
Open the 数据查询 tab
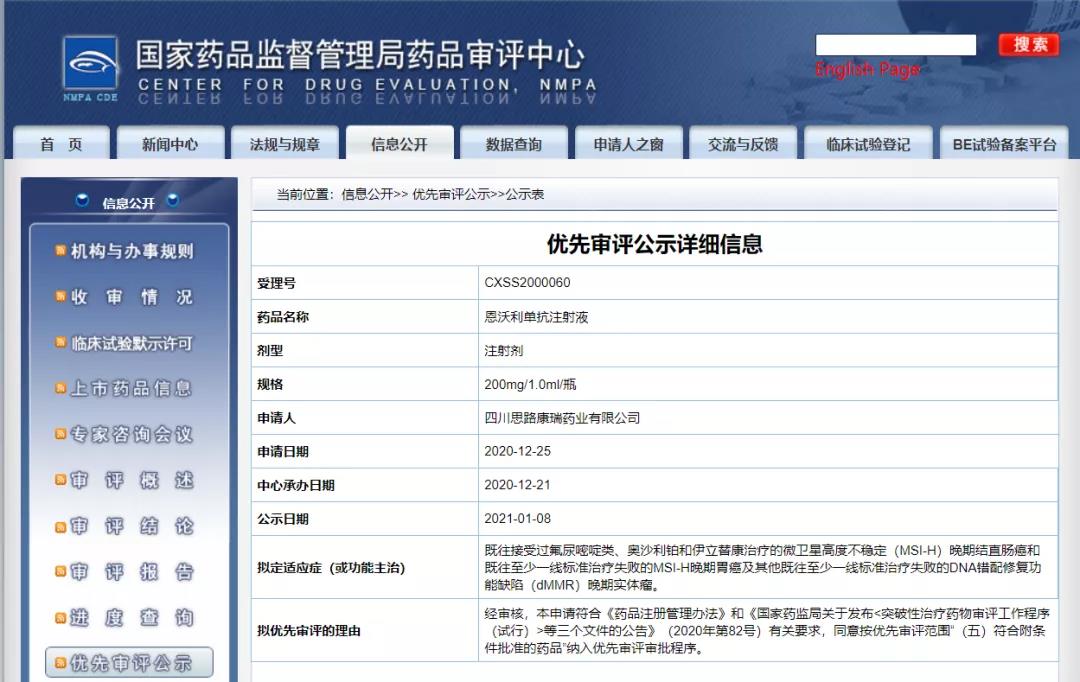pos(514,143)
